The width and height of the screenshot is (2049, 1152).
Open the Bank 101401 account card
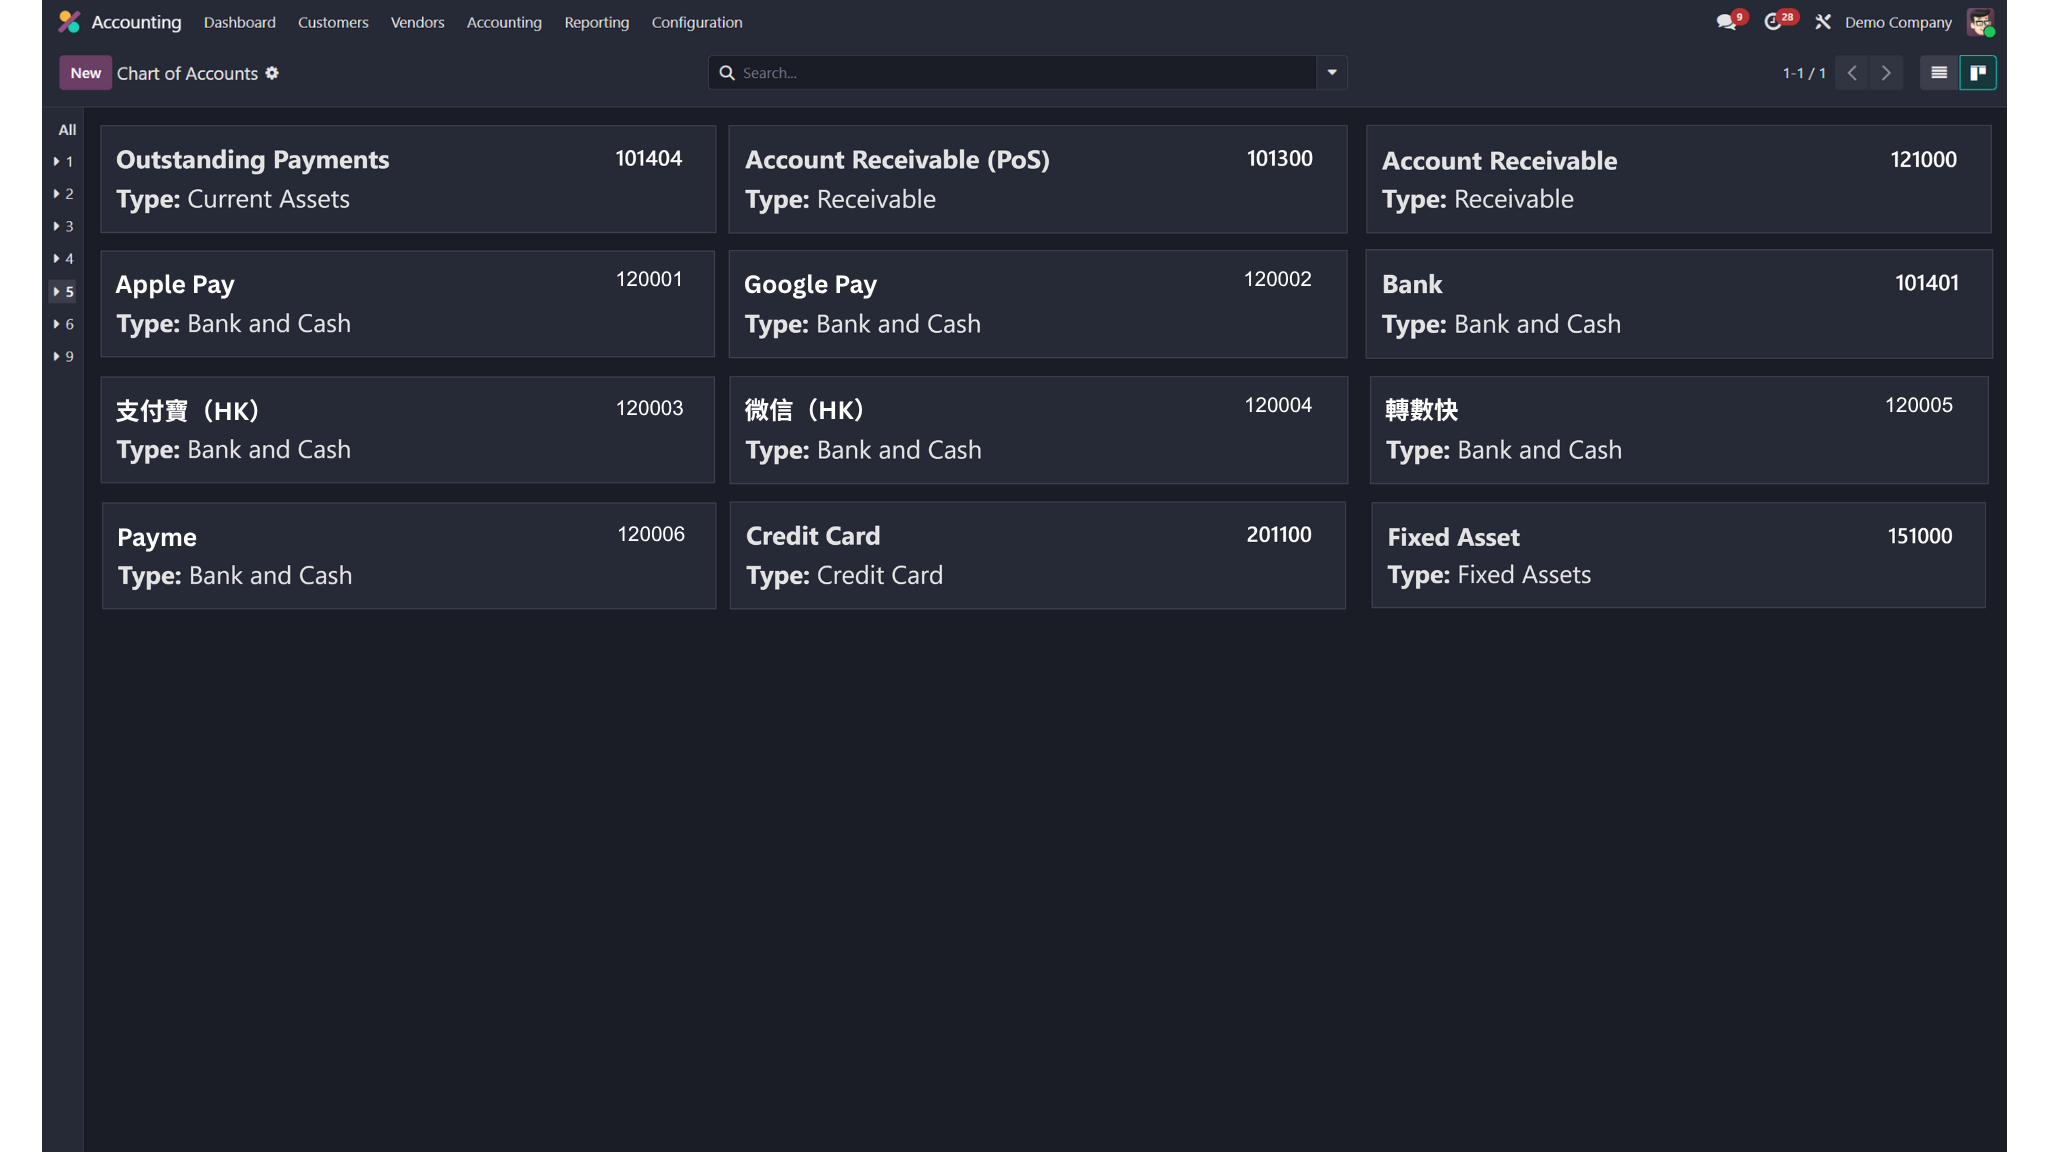pos(1679,304)
